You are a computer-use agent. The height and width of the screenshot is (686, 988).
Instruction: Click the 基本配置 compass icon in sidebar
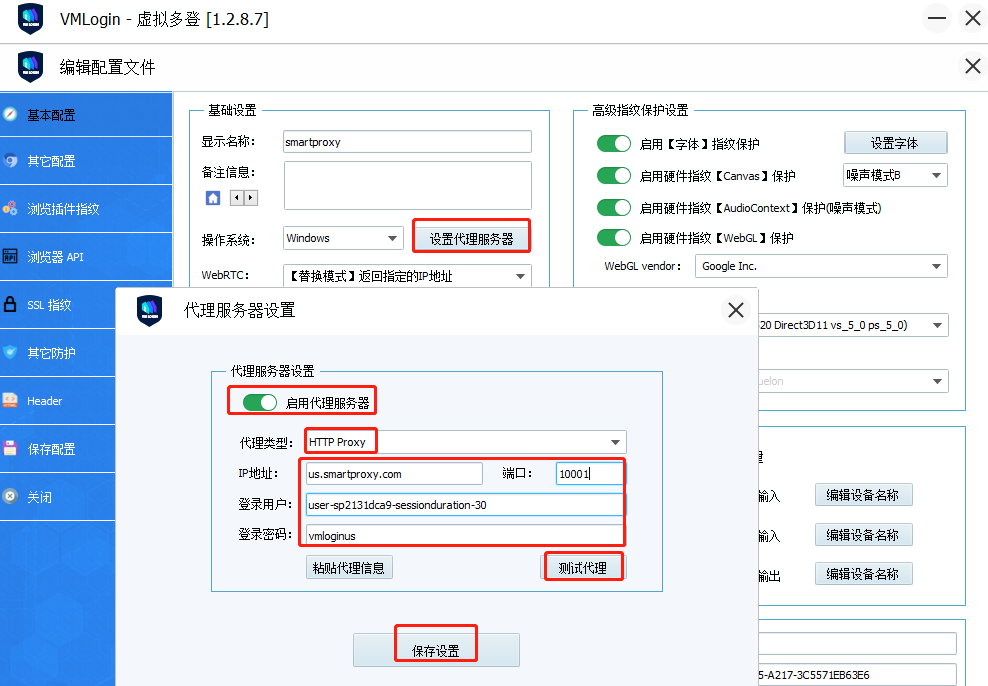pos(11,115)
